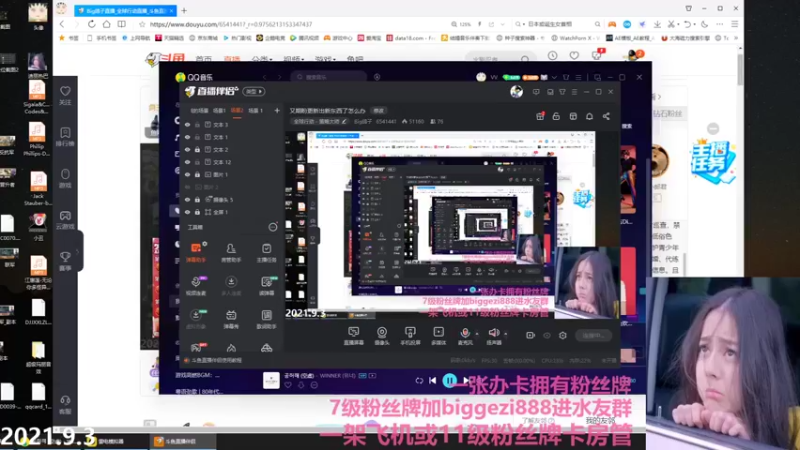800x450 pixels.
Task: Open the album cover thumbnail in QQ音乐
Action: tap(271, 380)
